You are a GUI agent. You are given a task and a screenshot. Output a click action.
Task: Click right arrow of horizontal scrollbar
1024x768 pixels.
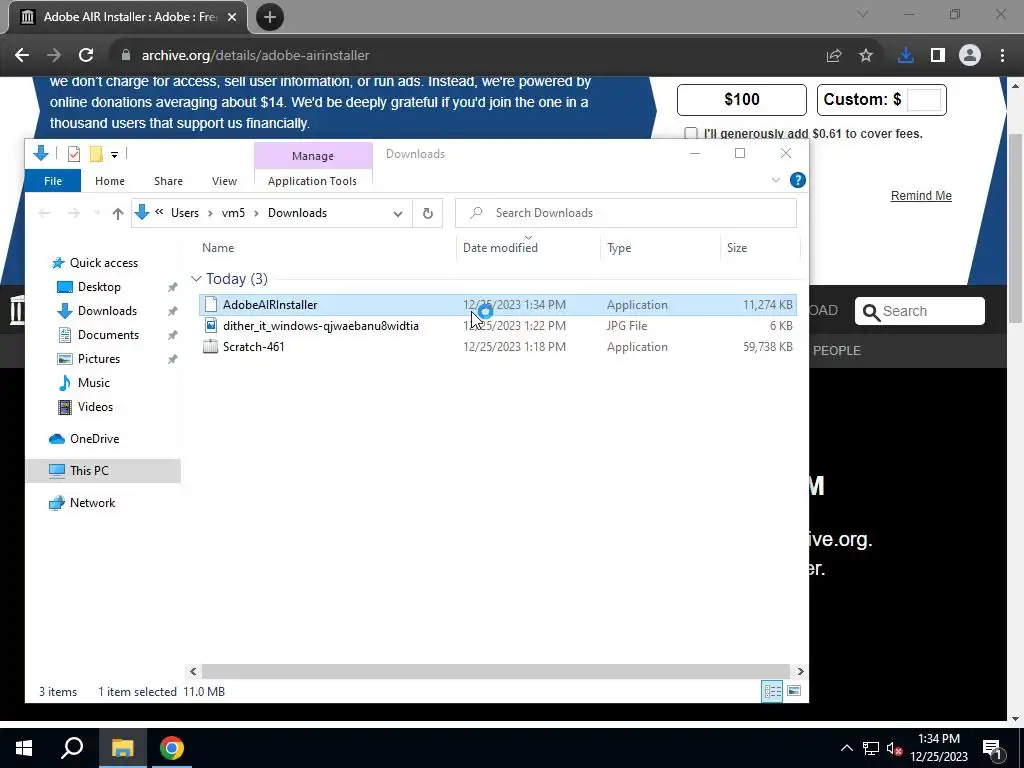point(801,671)
